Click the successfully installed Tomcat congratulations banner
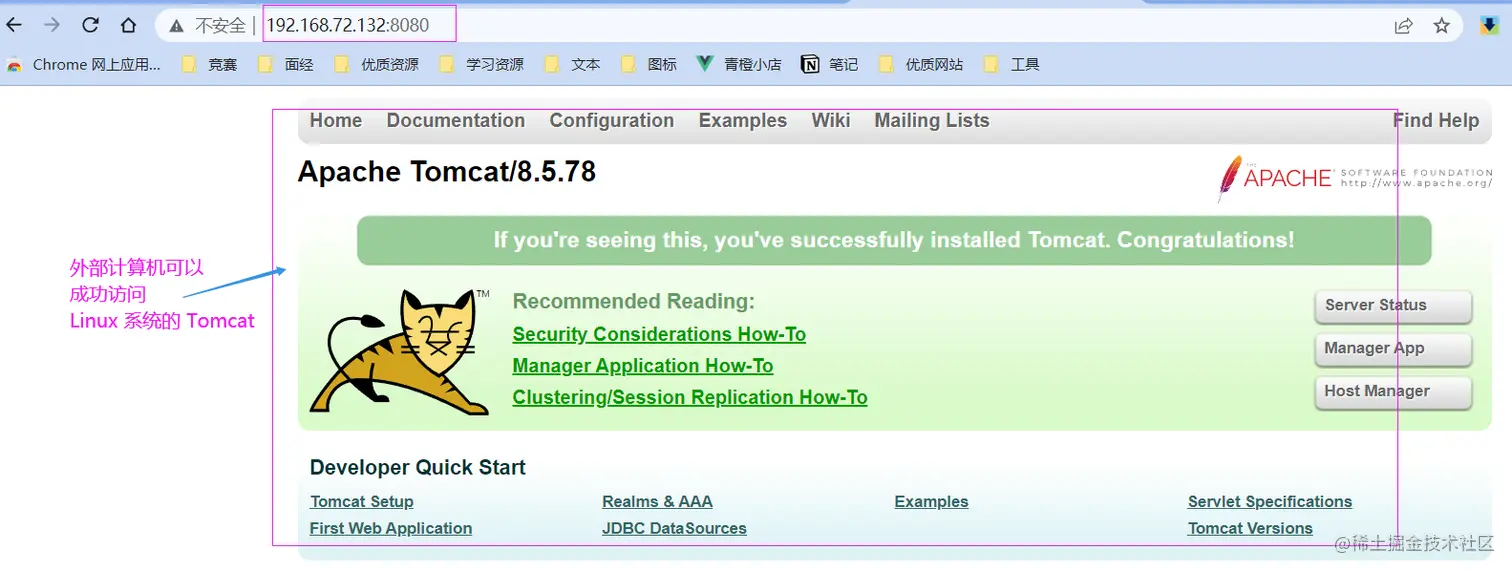Screen dimensions: 1512x571 point(894,241)
